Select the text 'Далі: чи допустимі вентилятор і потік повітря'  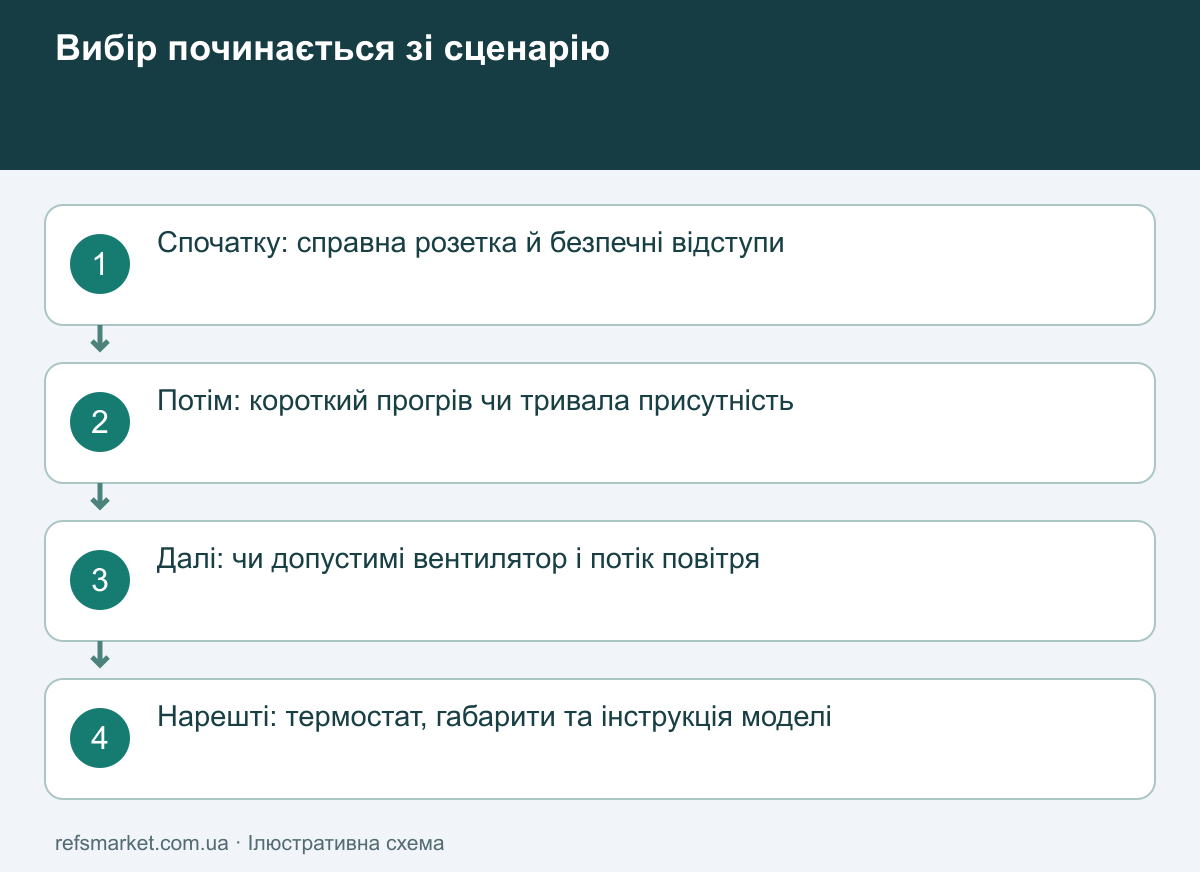pyautogui.click(x=459, y=559)
